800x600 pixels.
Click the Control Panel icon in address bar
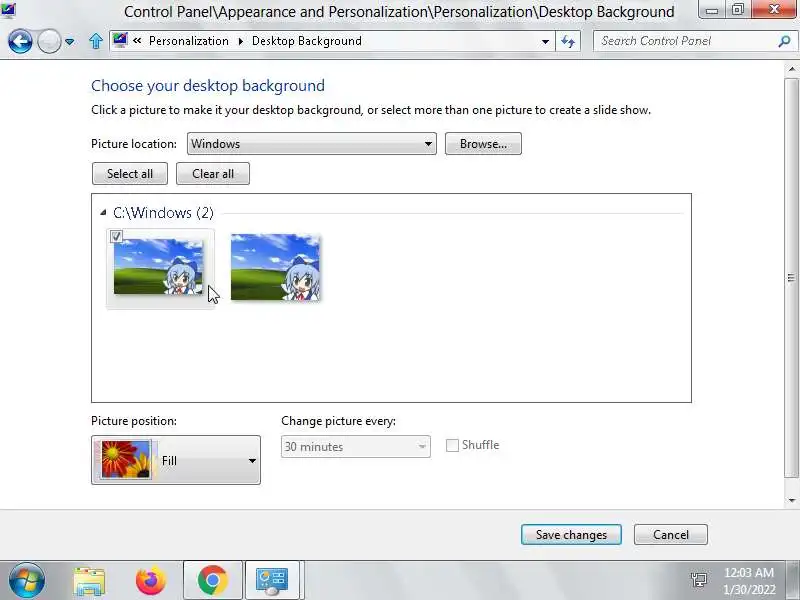pyautogui.click(x=120, y=40)
